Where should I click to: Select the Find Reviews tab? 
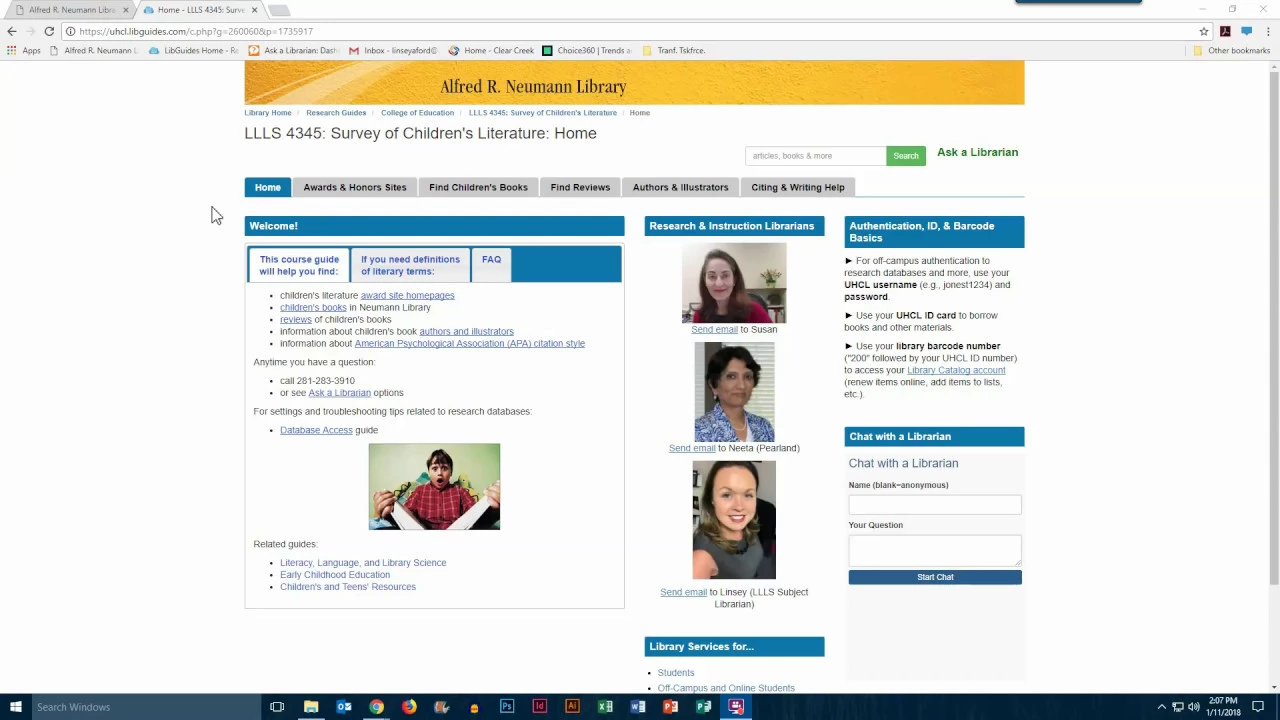[x=580, y=187]
